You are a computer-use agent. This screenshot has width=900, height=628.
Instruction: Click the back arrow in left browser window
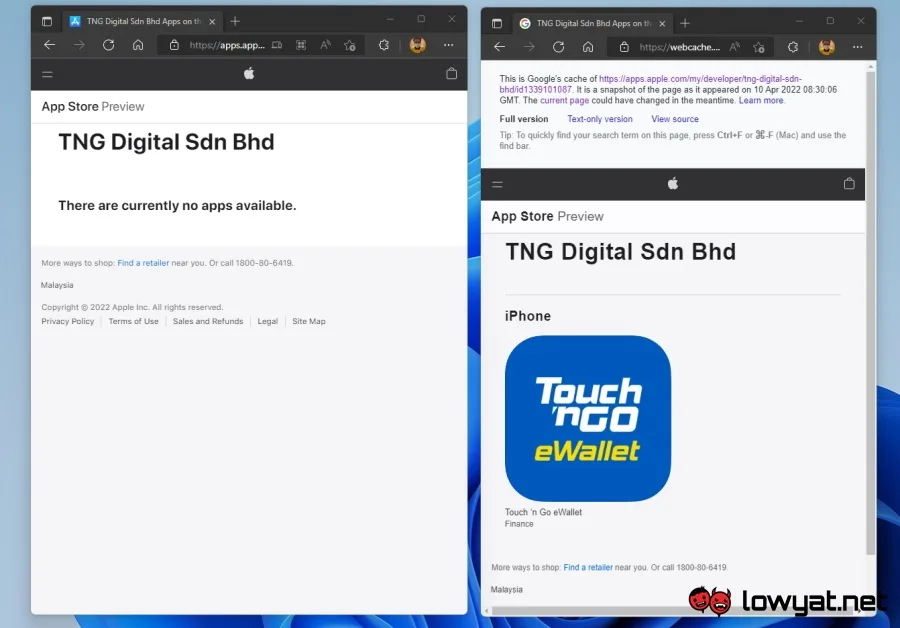pyautogui.click(x=49, y=45)
